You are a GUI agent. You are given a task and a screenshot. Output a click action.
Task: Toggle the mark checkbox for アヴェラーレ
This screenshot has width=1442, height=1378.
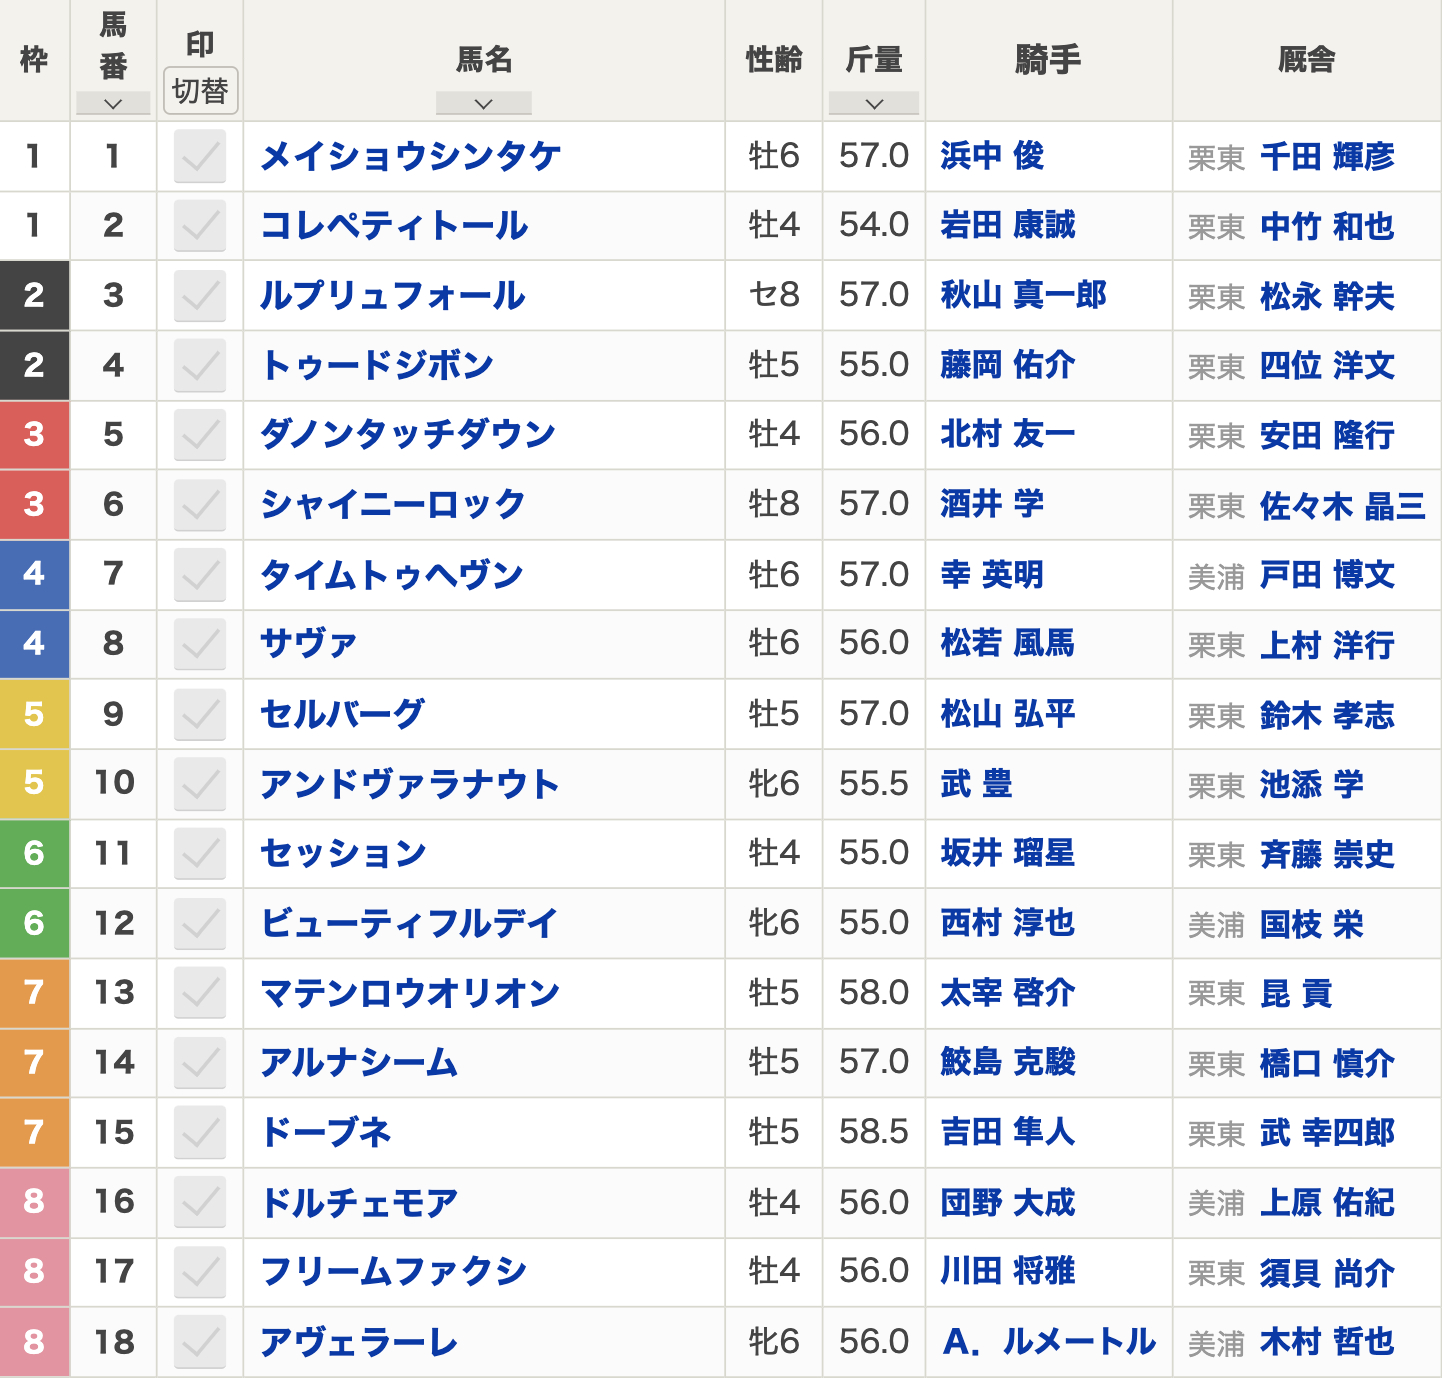200,1341
